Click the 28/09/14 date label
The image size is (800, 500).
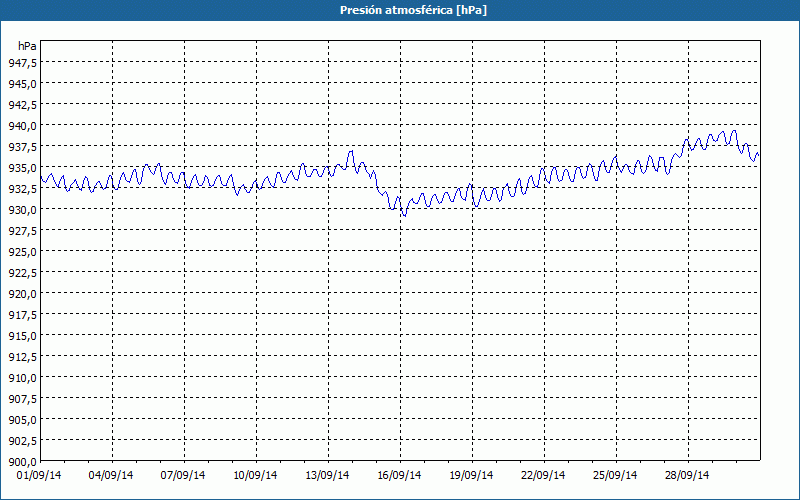pos(687,475)
